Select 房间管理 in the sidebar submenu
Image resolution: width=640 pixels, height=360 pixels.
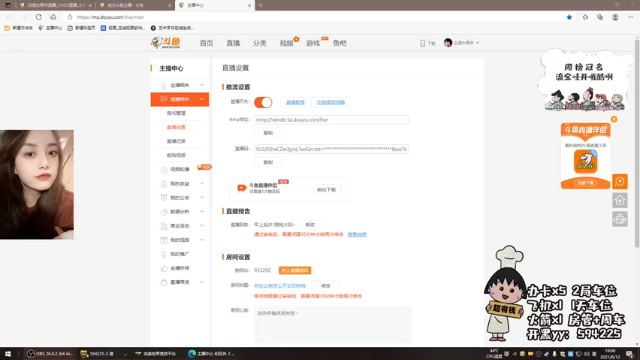tap(176, 113)
